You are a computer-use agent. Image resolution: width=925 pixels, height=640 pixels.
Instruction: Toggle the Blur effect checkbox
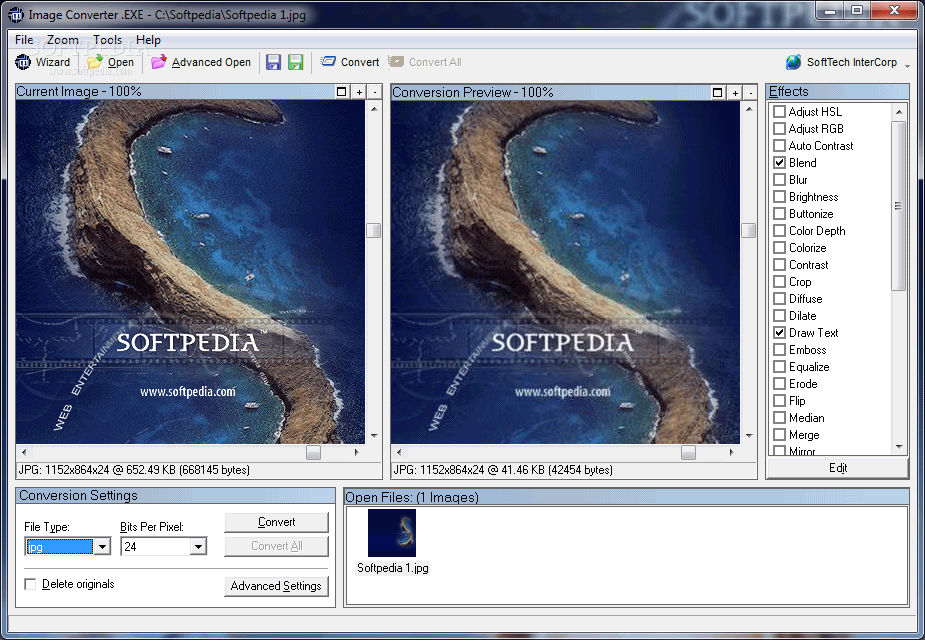[x=779, y=180]
